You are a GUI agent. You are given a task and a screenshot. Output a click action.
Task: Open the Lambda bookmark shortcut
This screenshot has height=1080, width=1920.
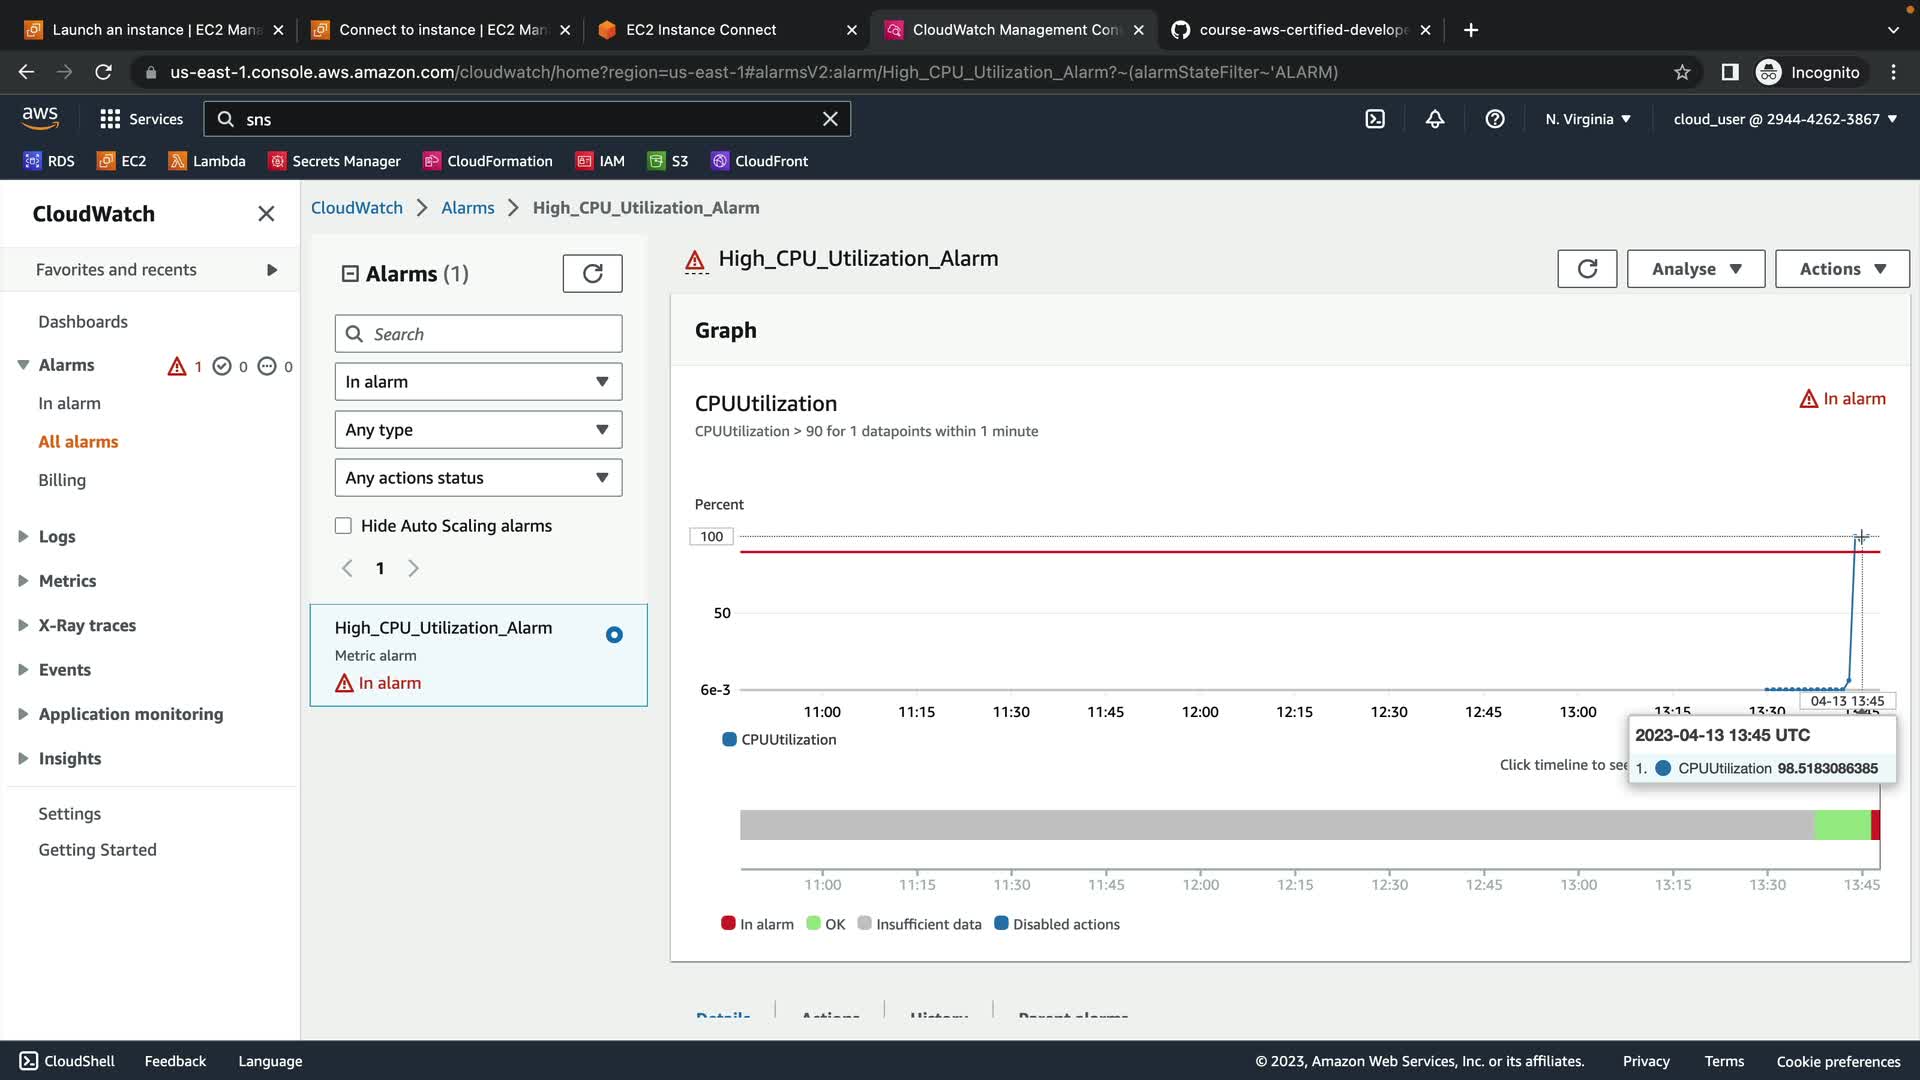[207, 161]
